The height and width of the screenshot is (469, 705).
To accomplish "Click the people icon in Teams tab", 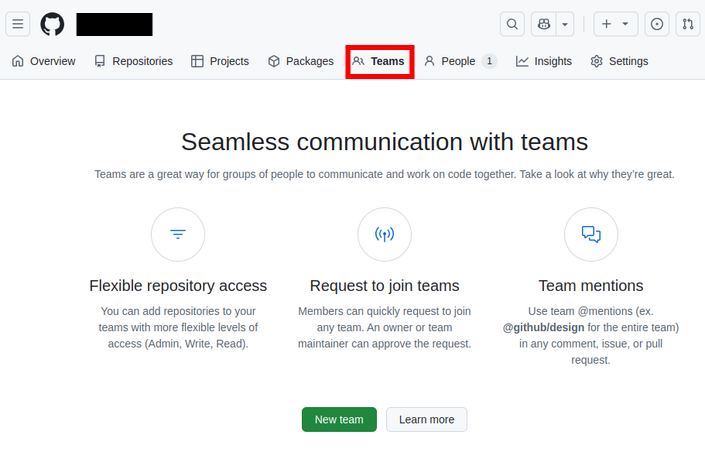I will pyautogui.click(x=358, y=61).
